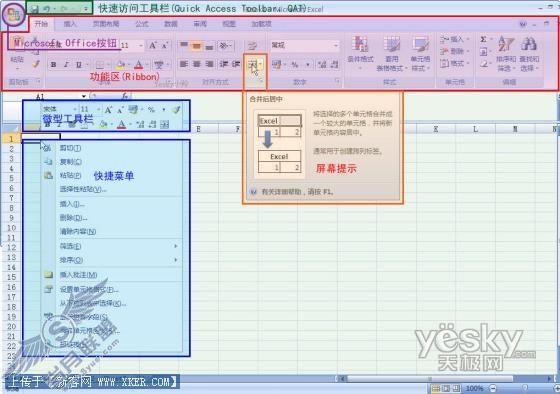Toggle Align Text Left in ribbon
560x394 pixels.
tap(184, 64)
